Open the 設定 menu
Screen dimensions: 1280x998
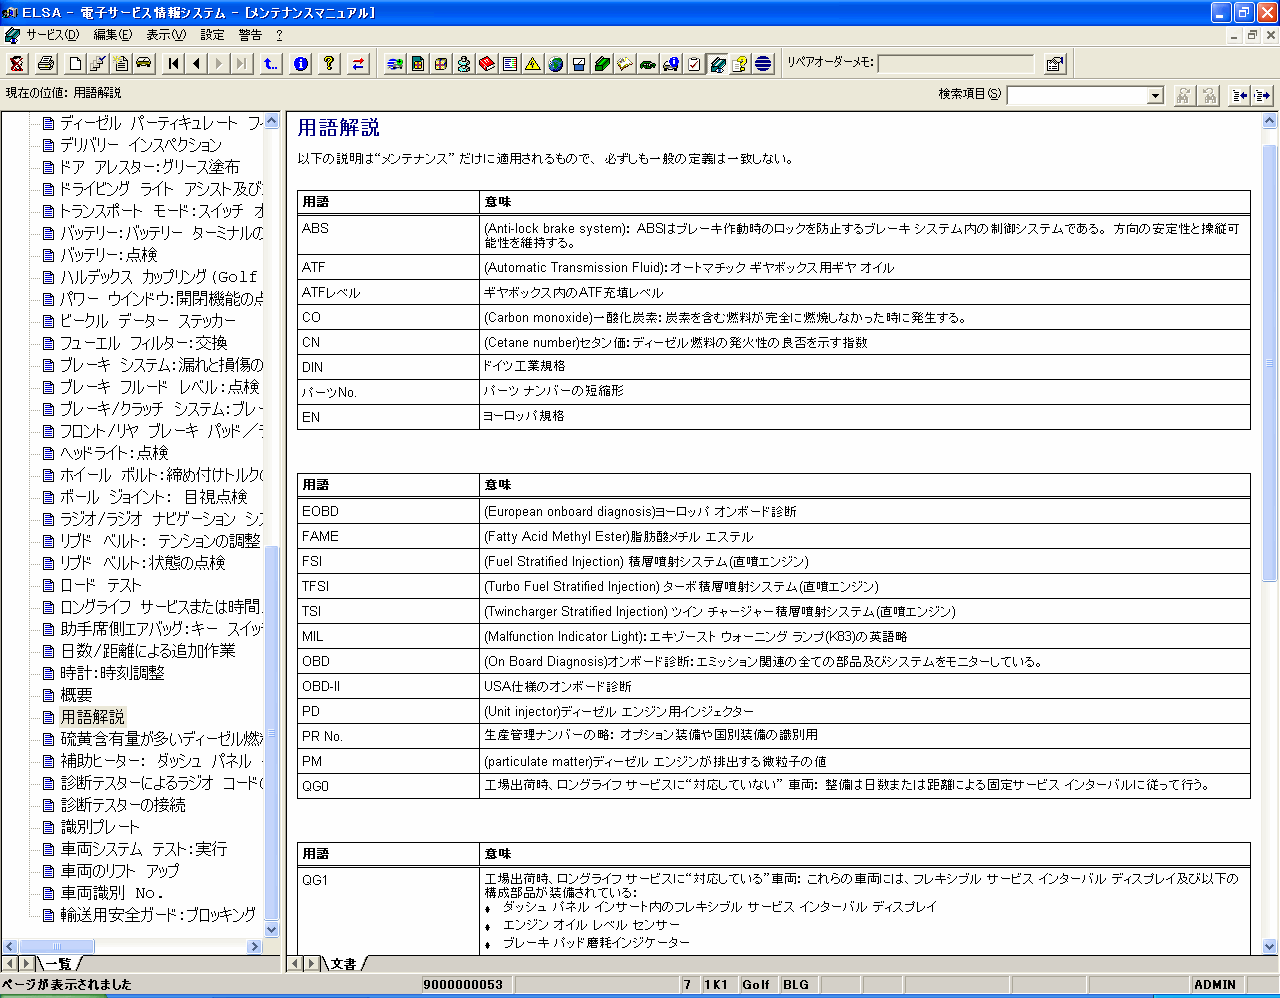pyautogui.click(x=212, y=35)
